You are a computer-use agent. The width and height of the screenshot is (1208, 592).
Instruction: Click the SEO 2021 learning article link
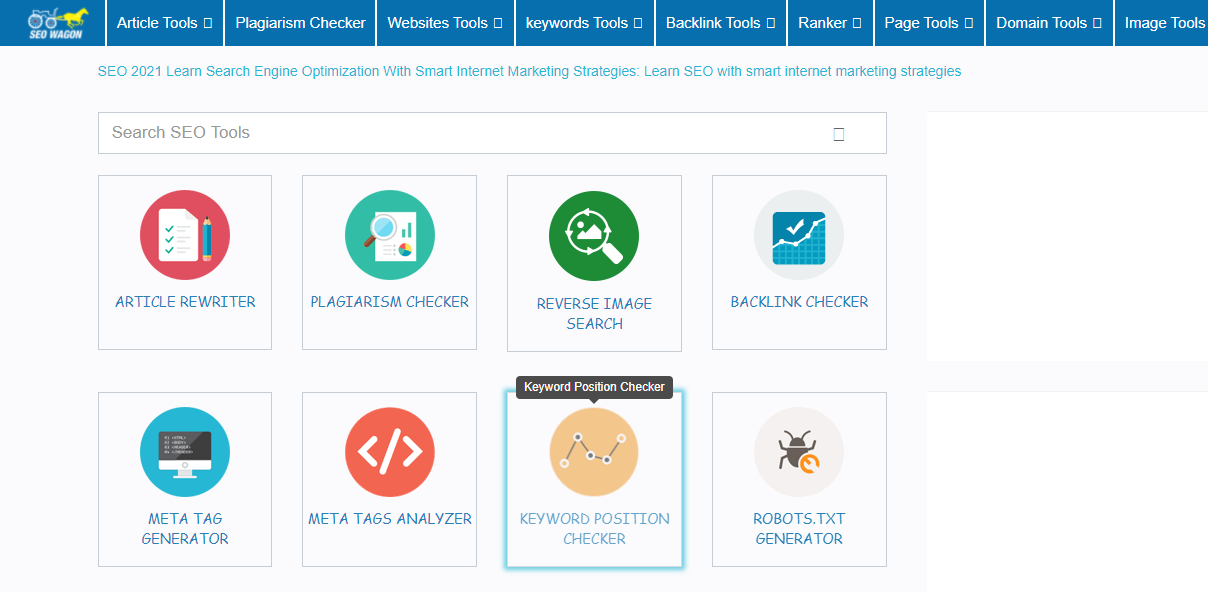click(x=529, y=71)
